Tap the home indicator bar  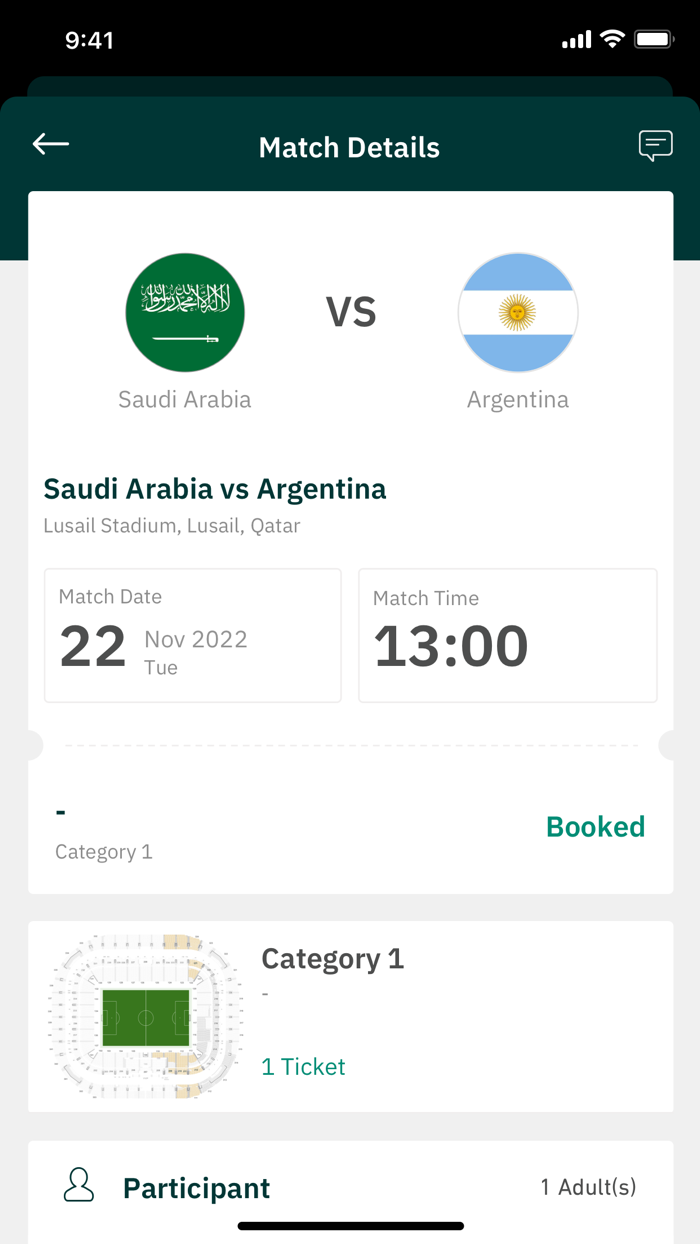(x=350, y=1226)
